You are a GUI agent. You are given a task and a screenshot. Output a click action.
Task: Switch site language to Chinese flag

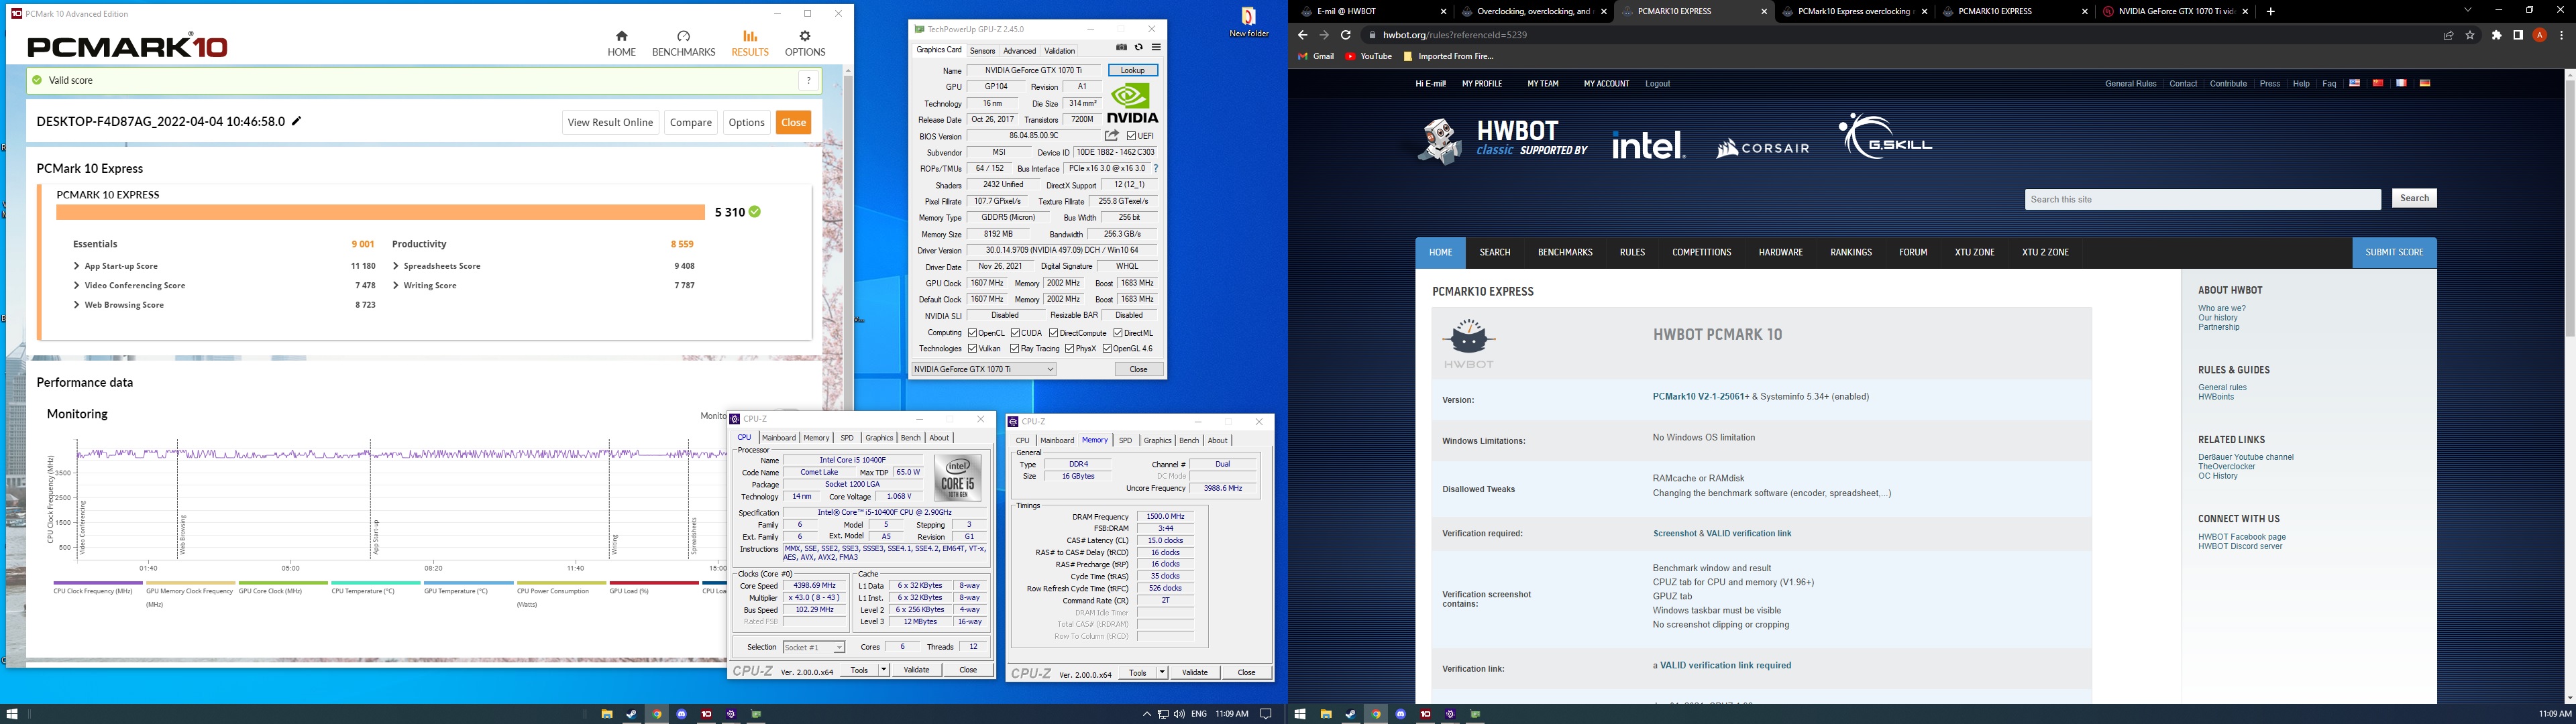click(2378, 83)
